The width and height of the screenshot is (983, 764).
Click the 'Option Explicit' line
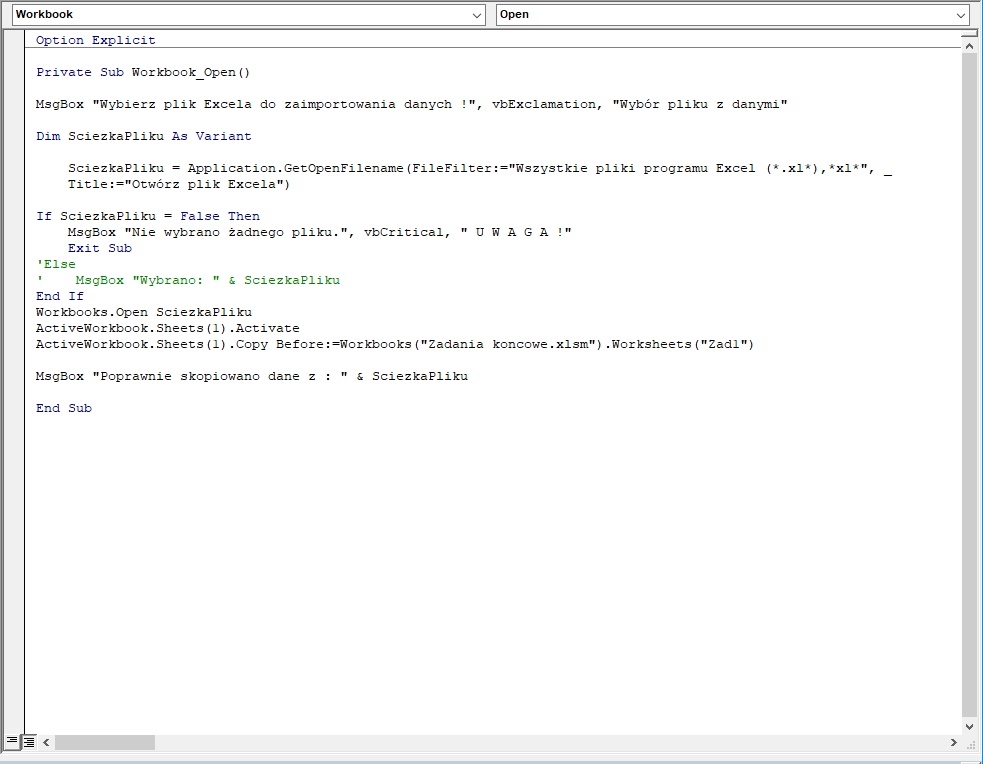pos(95,40)
